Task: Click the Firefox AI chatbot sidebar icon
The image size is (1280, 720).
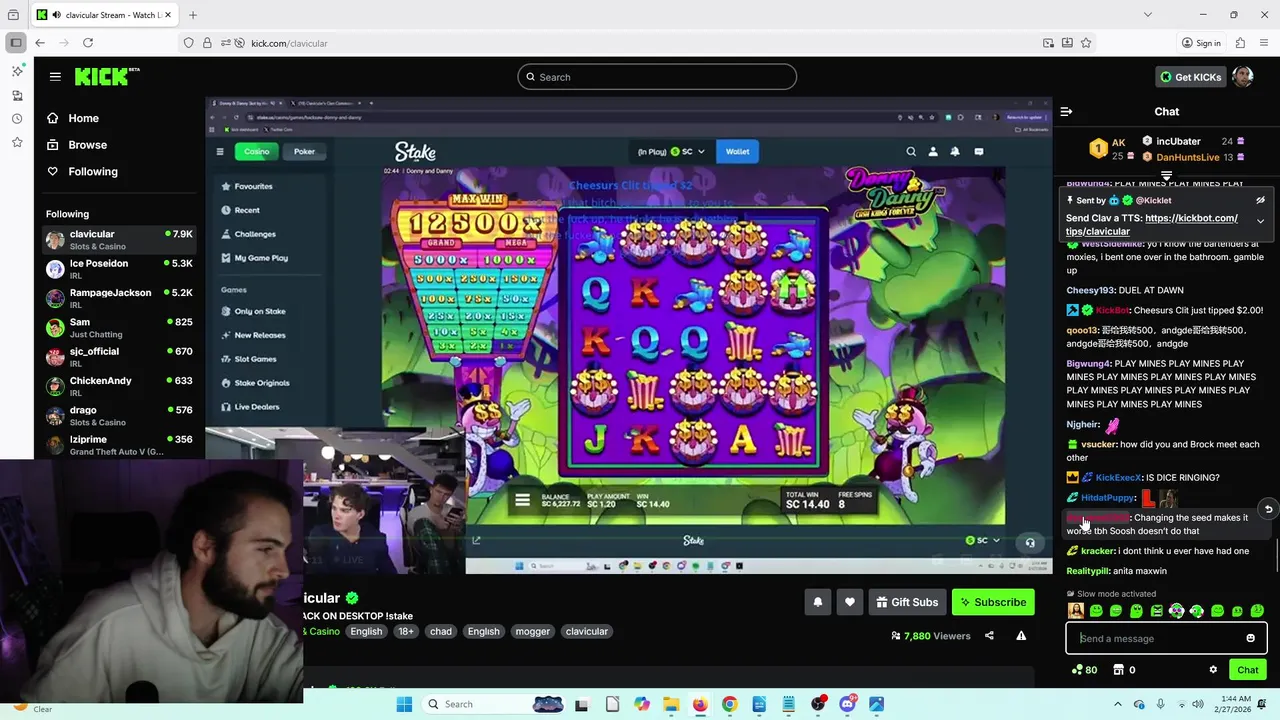Action: point(17,71)
